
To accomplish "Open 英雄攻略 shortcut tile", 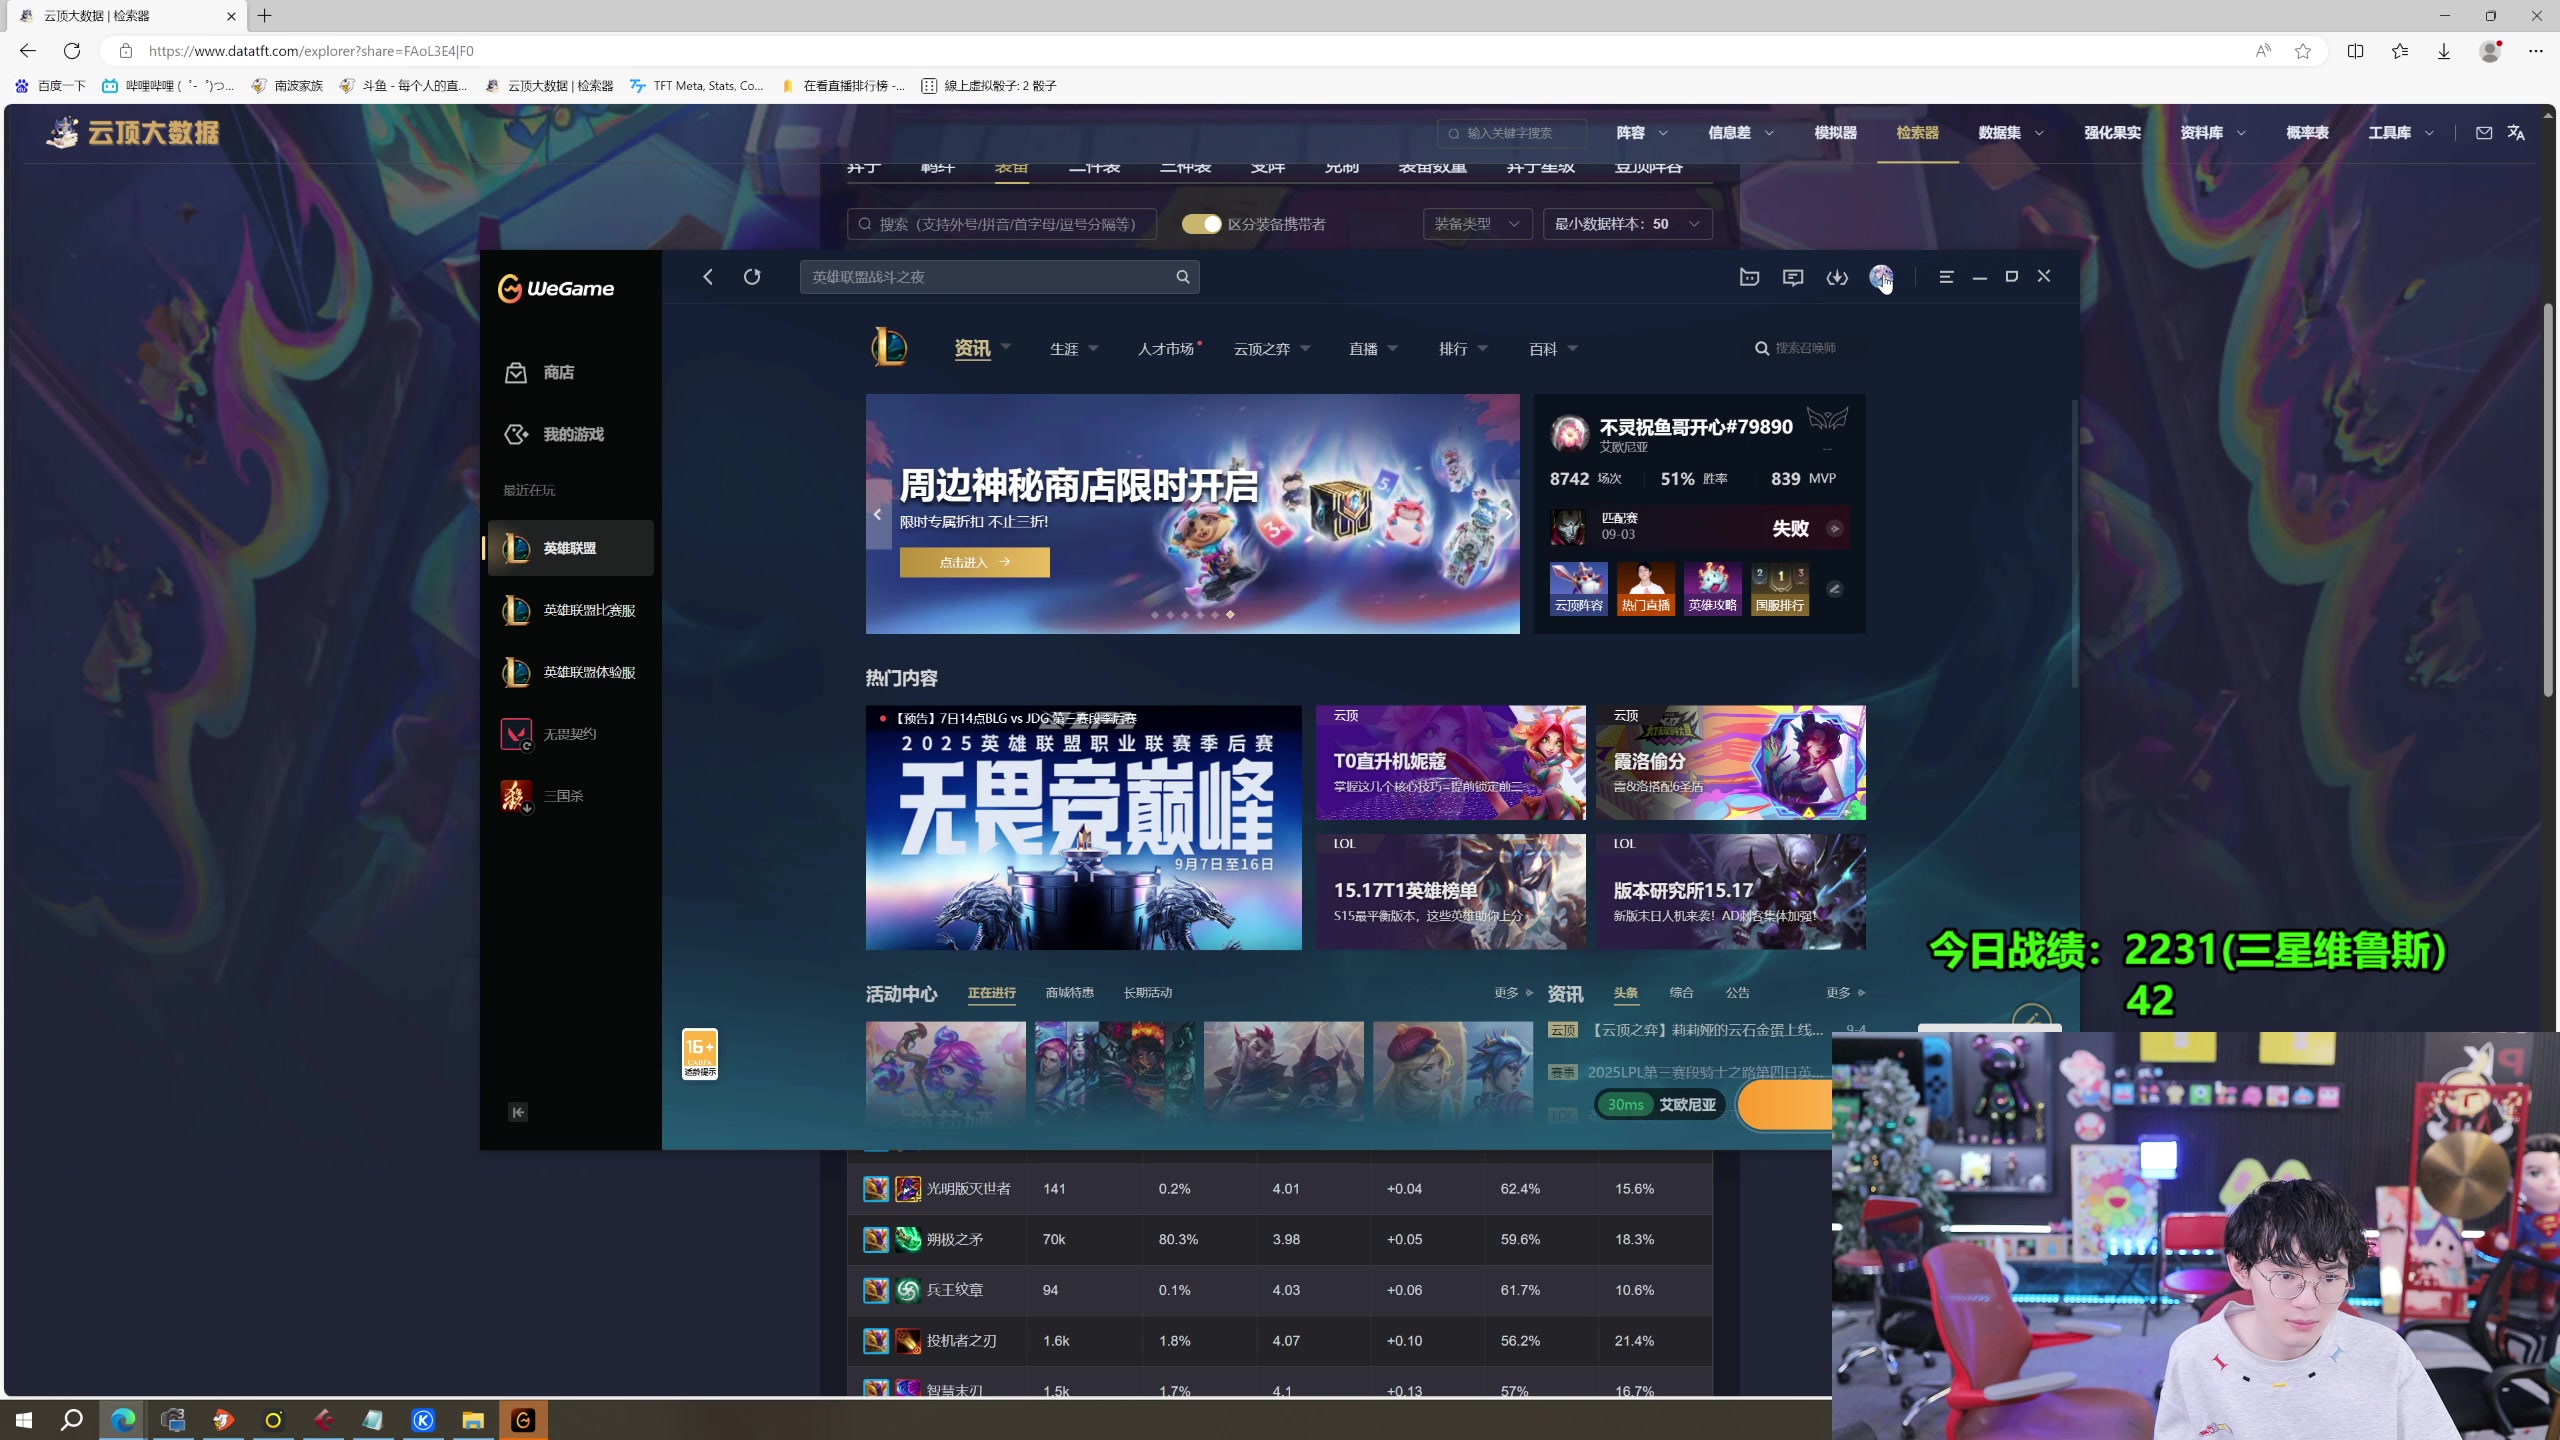I will 1713,588.
